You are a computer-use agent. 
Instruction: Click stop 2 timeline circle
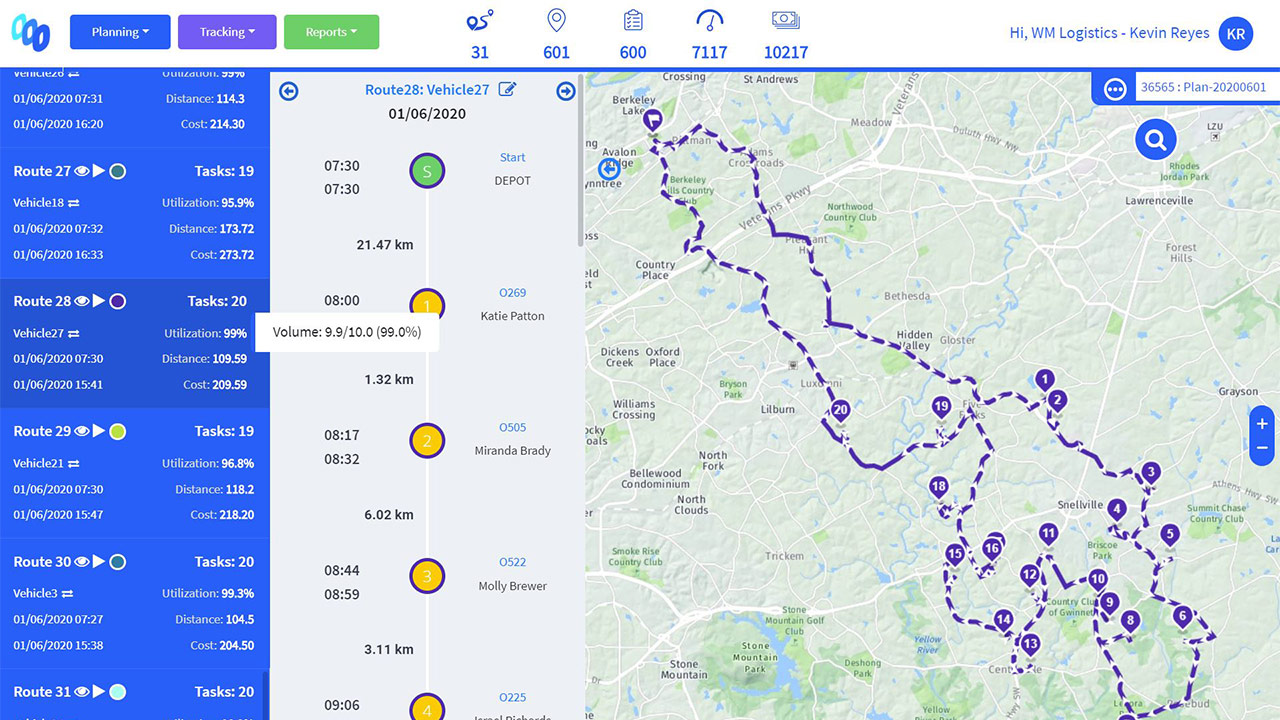(x=427, y=441)
